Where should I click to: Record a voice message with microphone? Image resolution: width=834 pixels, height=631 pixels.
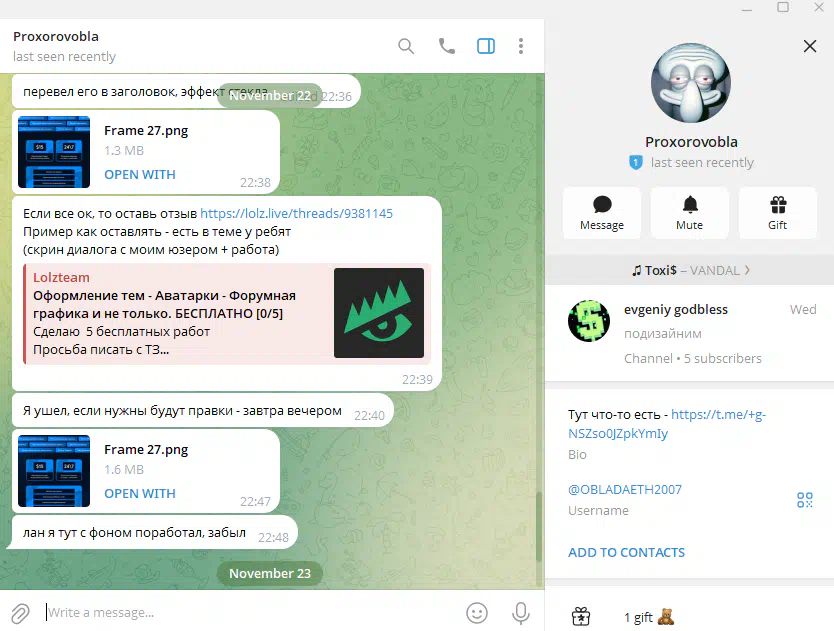tap(520, 612)
